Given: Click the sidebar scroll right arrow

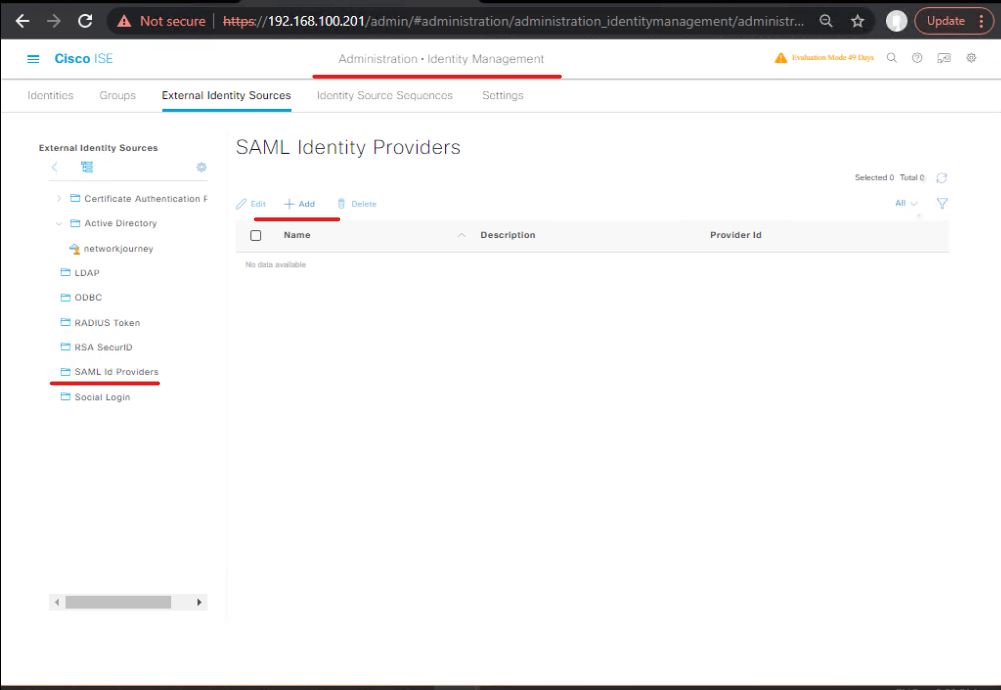Looking at the screenshot, I should [199, 602].
